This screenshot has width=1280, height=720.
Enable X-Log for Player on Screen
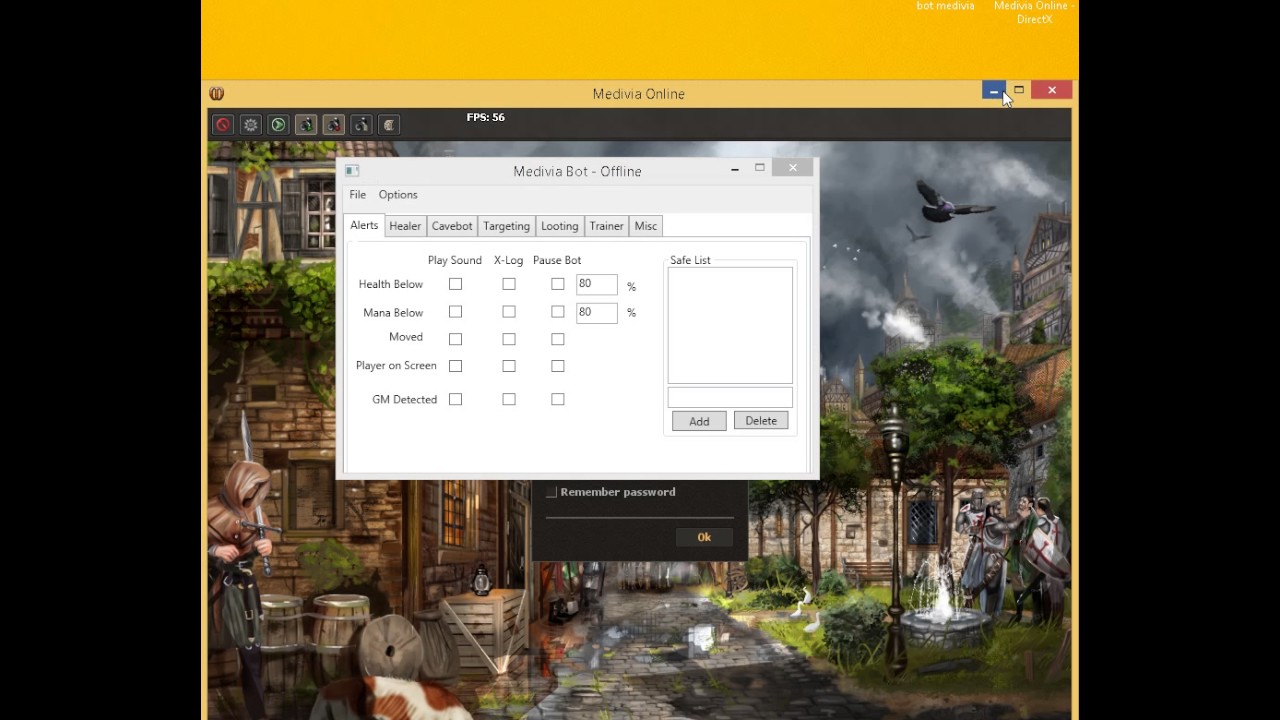(x=509, y=366)
